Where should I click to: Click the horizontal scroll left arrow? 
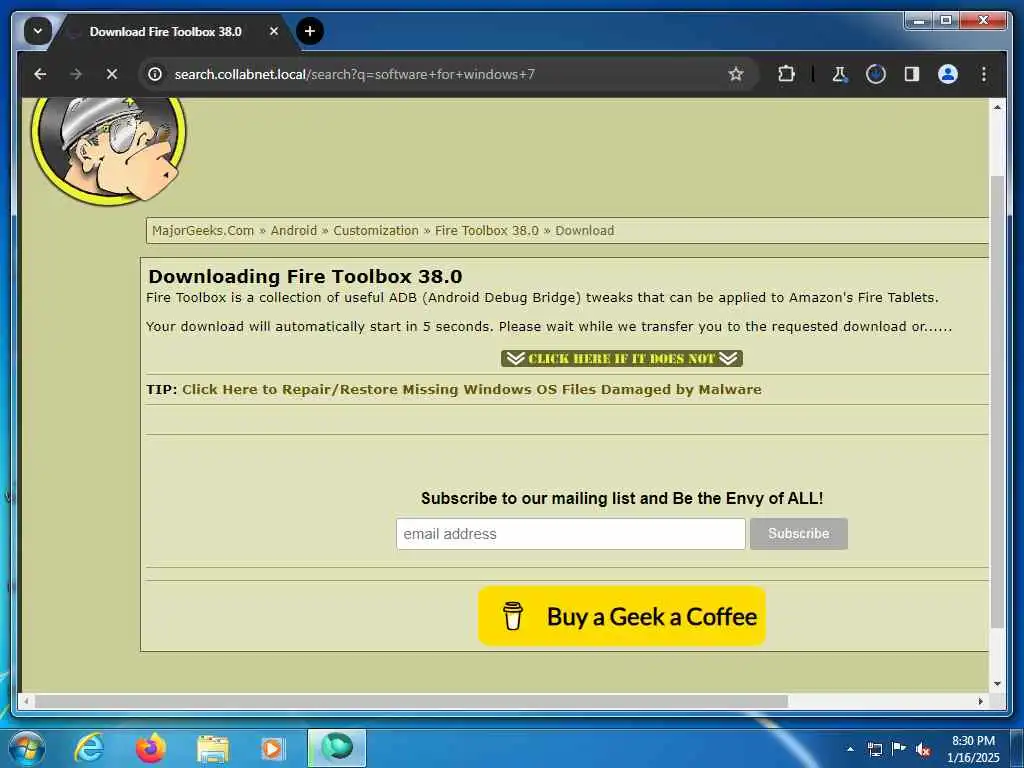coord(26,701)
